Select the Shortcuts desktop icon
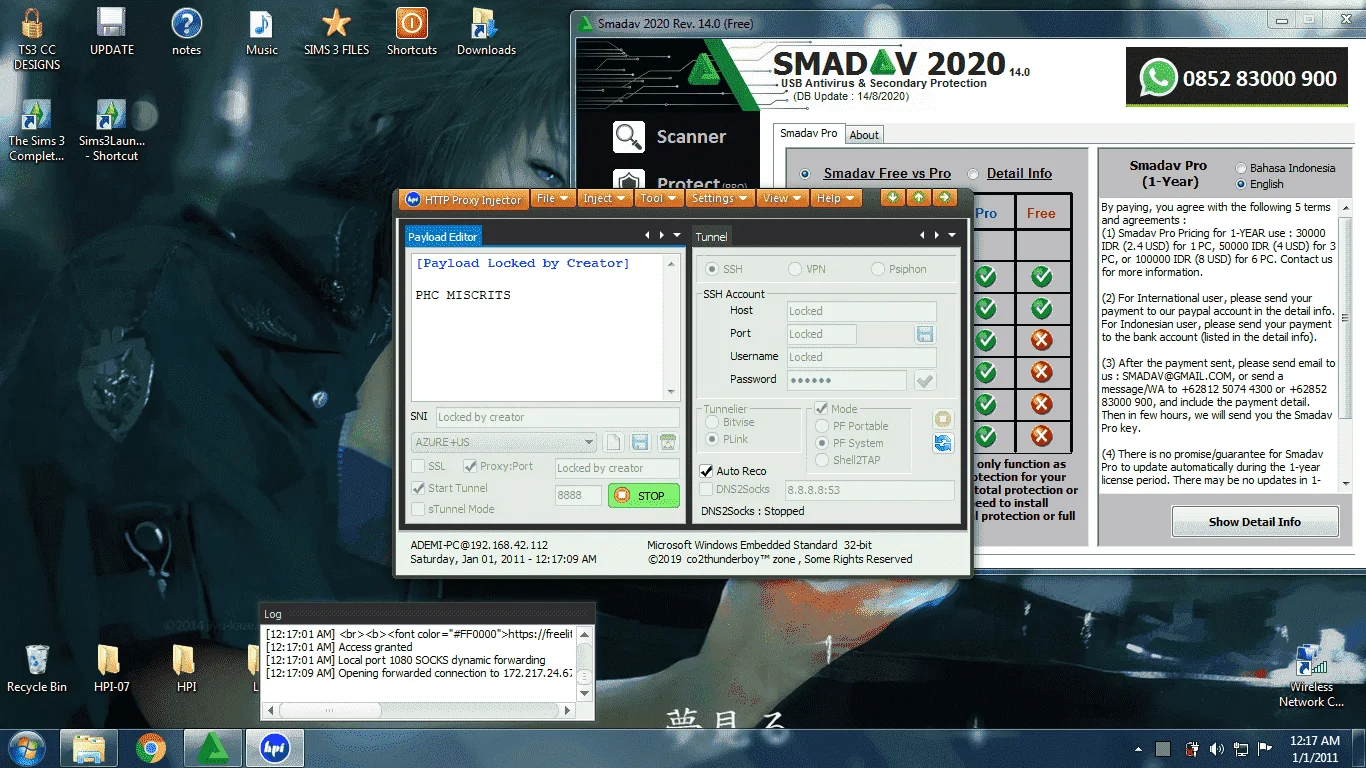The height and width of the screenshot is (768, 1366). pyautogui.click(x=412, y=33)
